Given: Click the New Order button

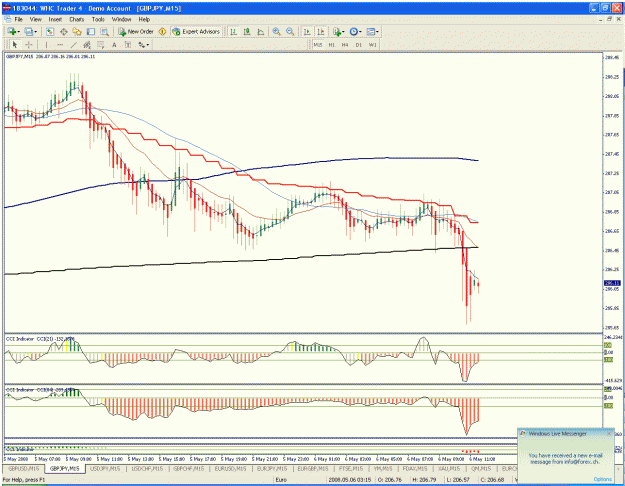Looking at the screenshot, I should pyautogui.click(x=136, y=31).
